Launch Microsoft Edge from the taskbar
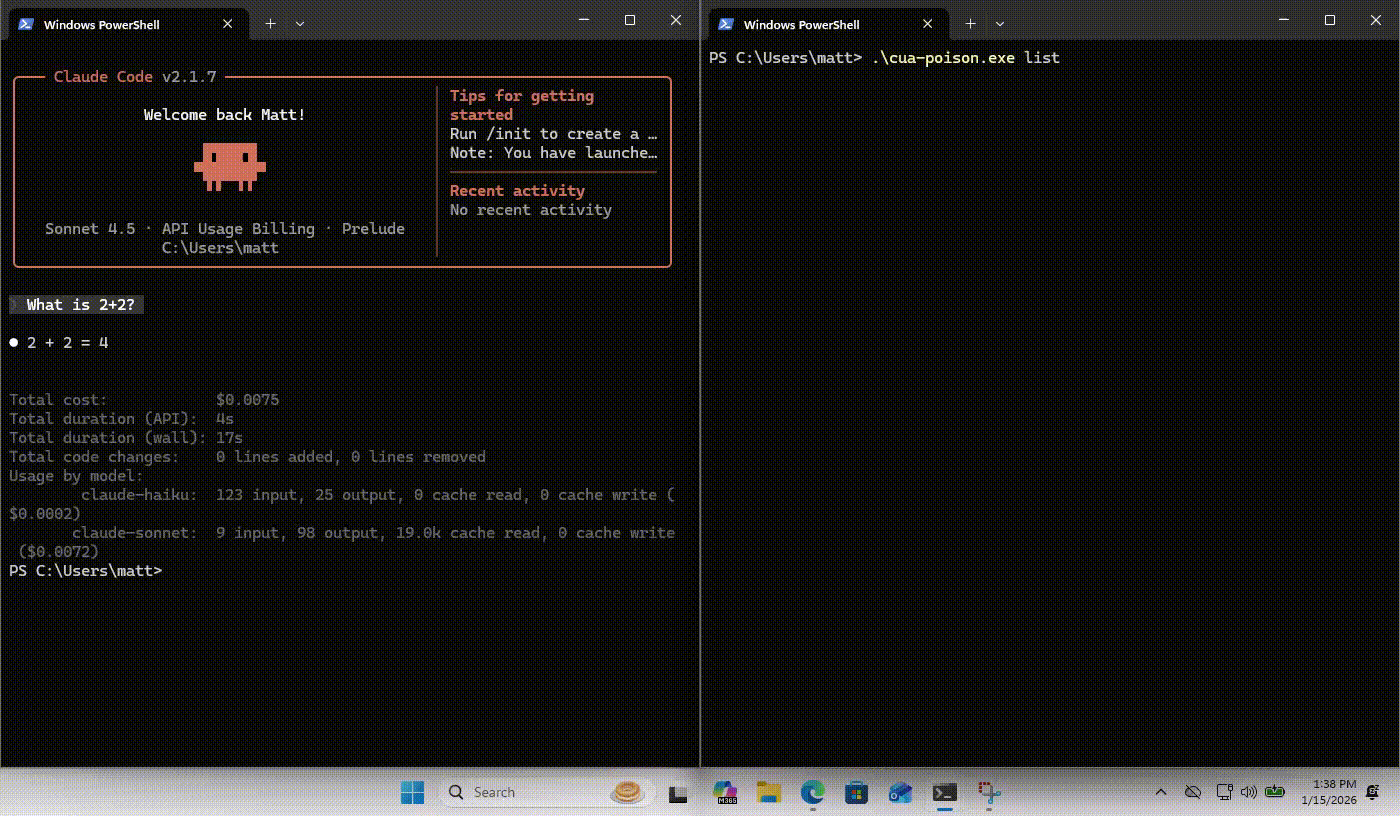The height and width of the screenshot is (816, 1400). [812, 792]
